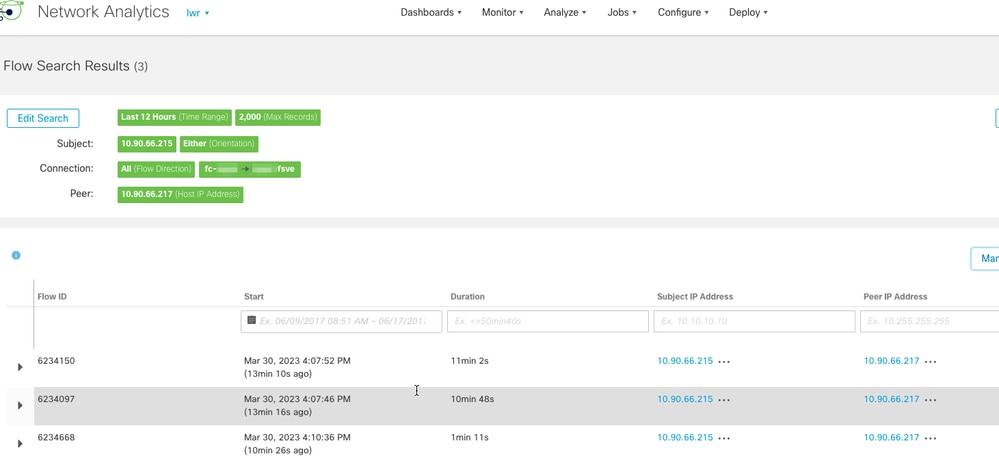Expand the flow 6234150 row
999x465 pixels.
click(x=20, y=367)
